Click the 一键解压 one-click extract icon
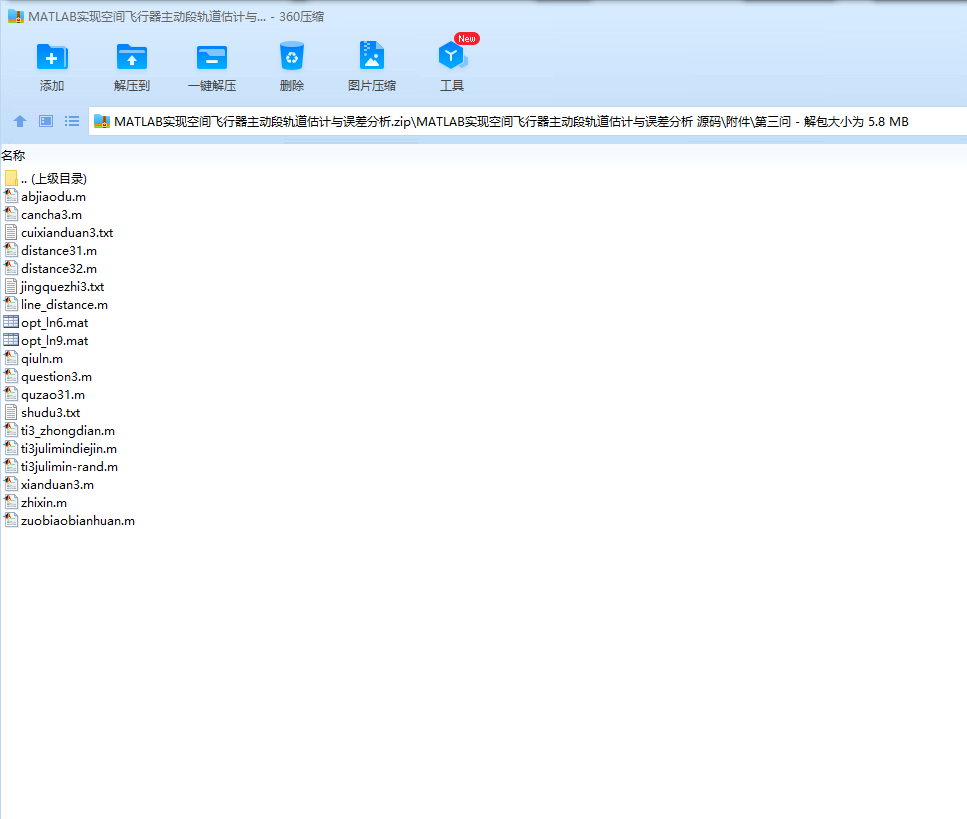 click(212, 57)
